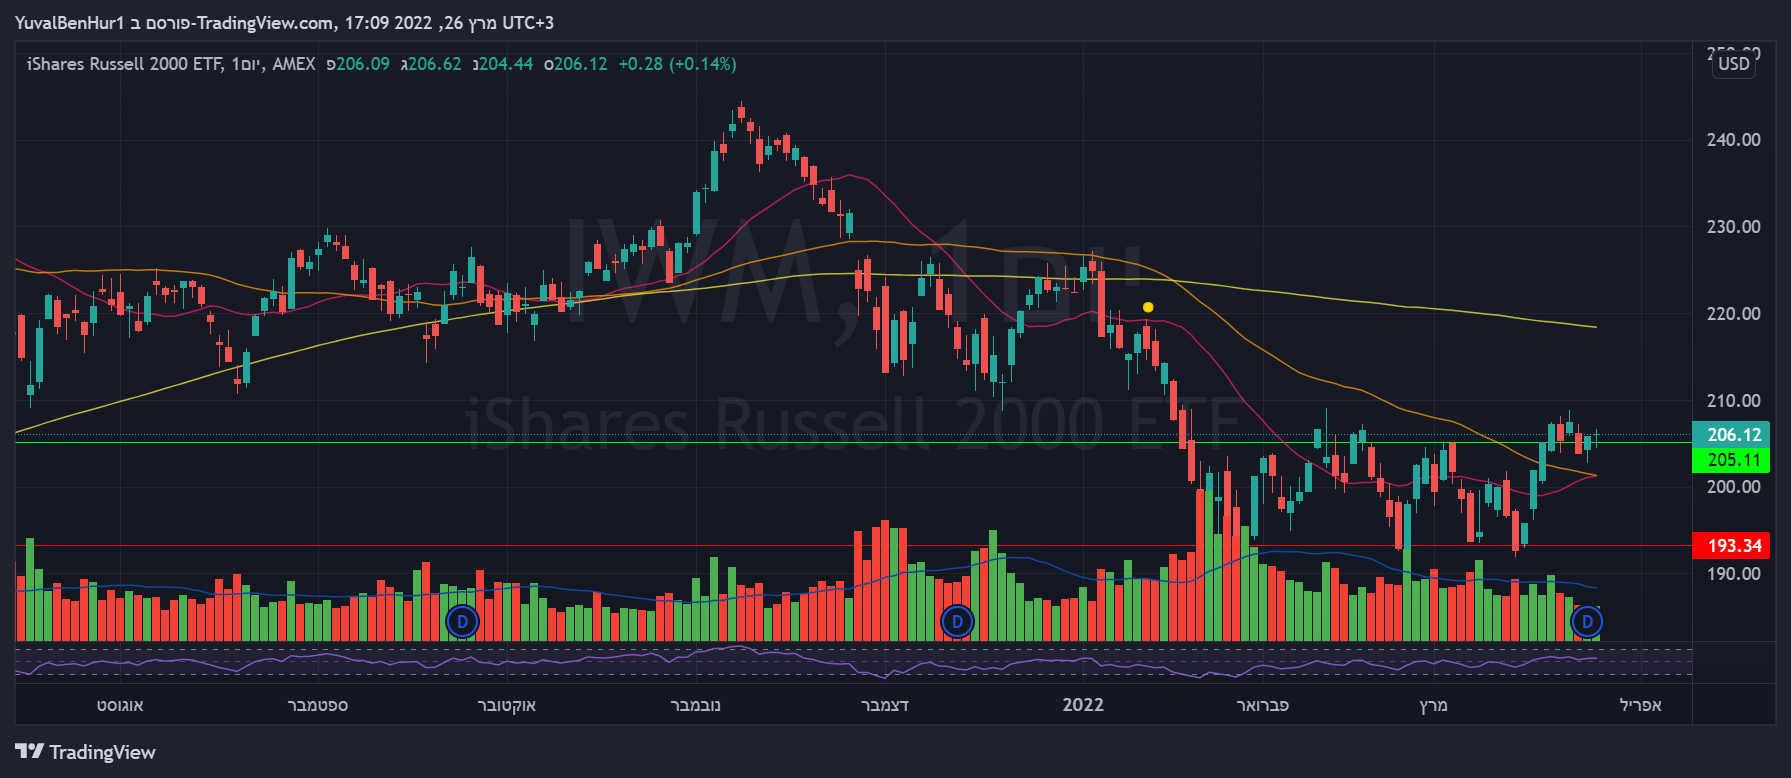Click the נובמבר month label on time axis

[x=695, y=705]
